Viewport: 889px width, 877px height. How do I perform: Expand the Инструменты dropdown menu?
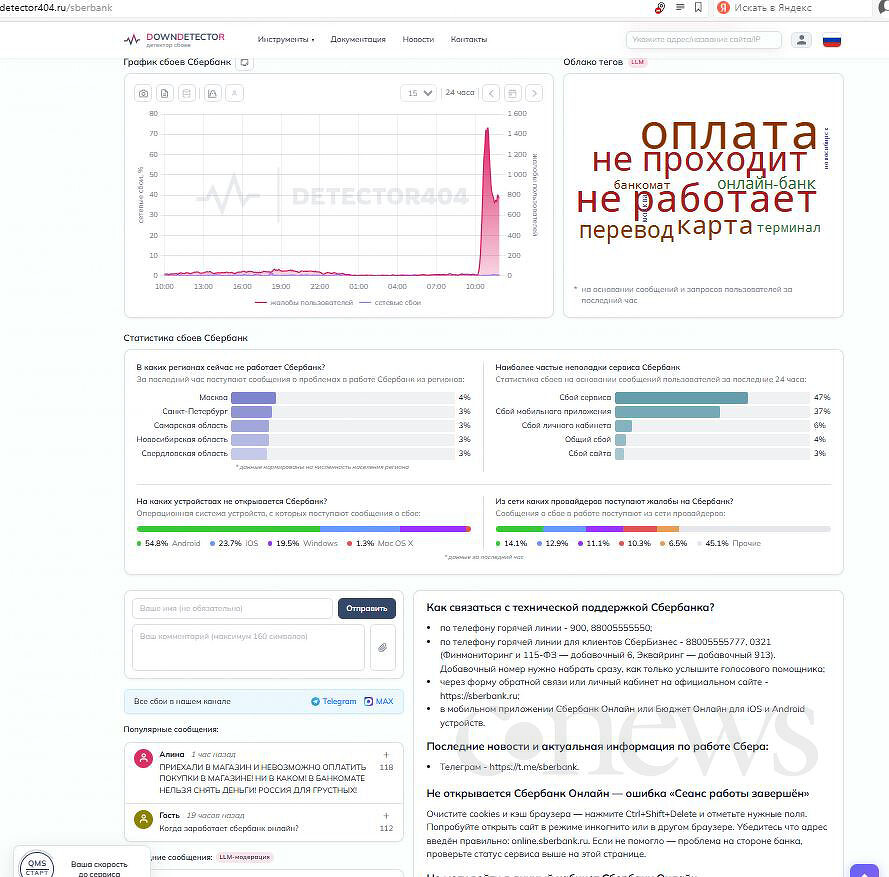(285, 40)
